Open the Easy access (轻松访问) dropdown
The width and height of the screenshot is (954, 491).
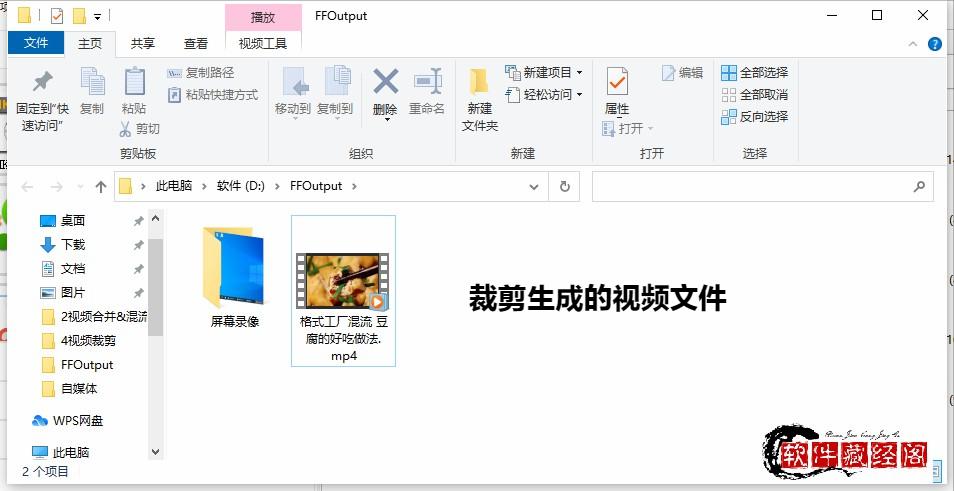(544, 94)
